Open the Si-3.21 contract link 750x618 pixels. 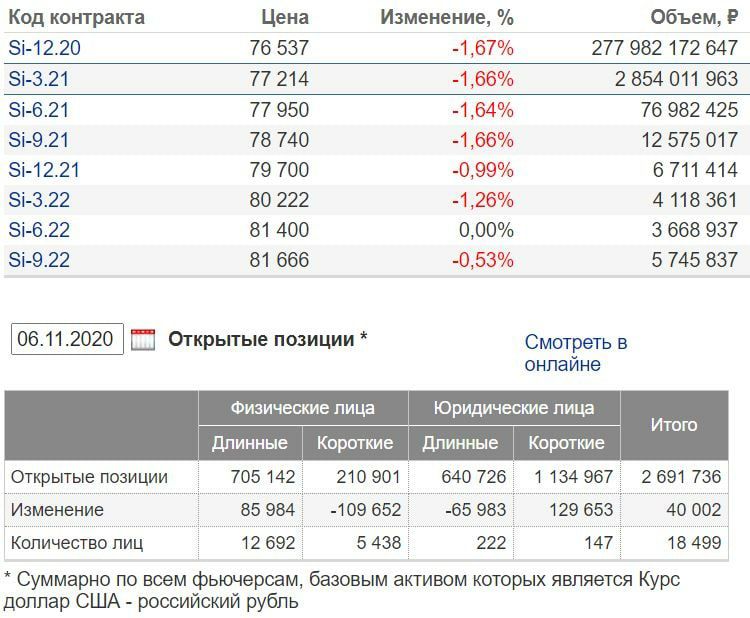tap(39, 79)
